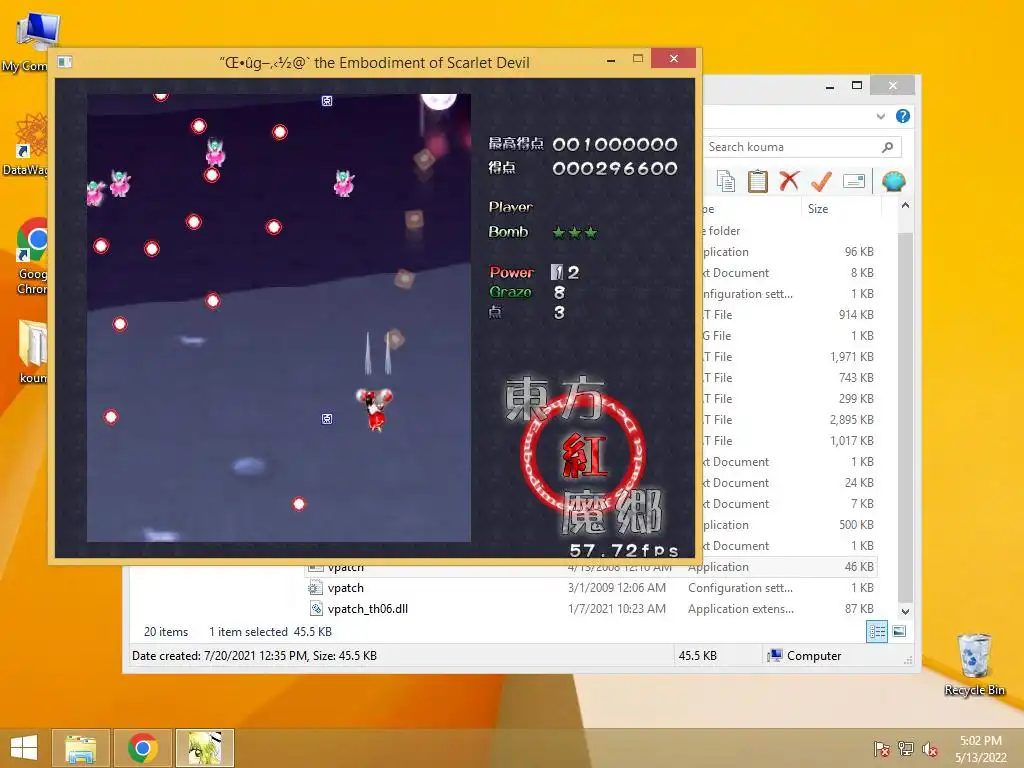Expand the Explorer ribbon chevron
The width and height of the screenshot is (1024, 768).
880,116
